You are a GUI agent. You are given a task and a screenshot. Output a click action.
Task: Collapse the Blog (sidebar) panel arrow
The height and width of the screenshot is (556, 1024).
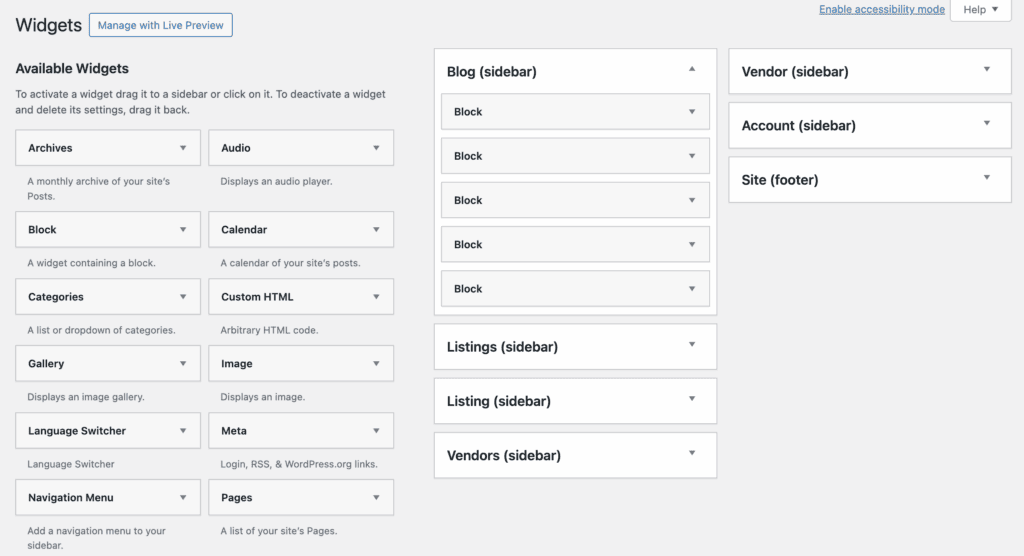click(692, 69)
